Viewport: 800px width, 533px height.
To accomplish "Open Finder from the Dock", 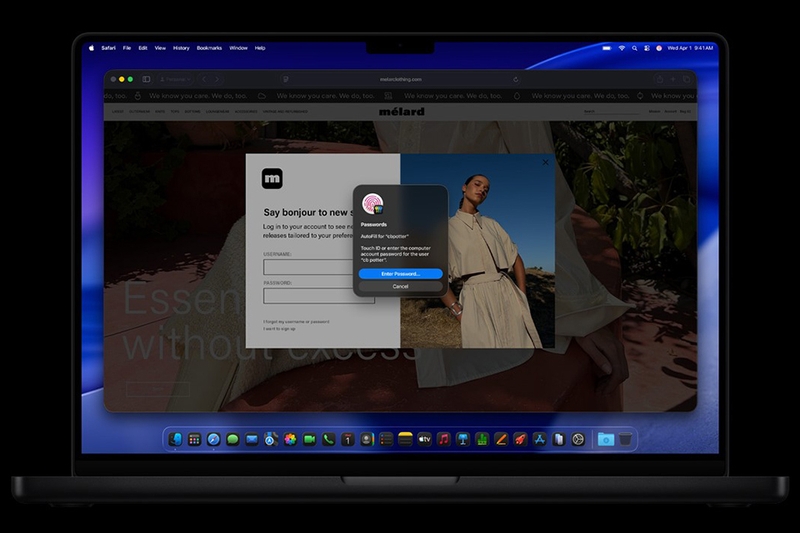I will pyautogui.click(x=176, y=439).
